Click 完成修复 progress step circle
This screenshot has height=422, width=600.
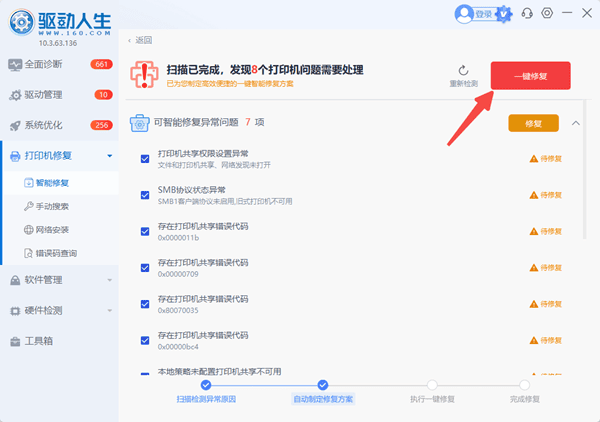click(x=524, y=385)
